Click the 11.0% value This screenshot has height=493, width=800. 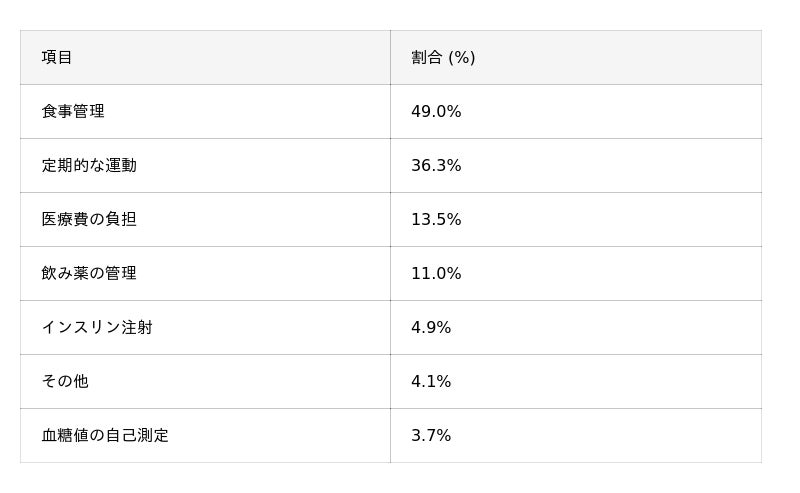[436, 274]
